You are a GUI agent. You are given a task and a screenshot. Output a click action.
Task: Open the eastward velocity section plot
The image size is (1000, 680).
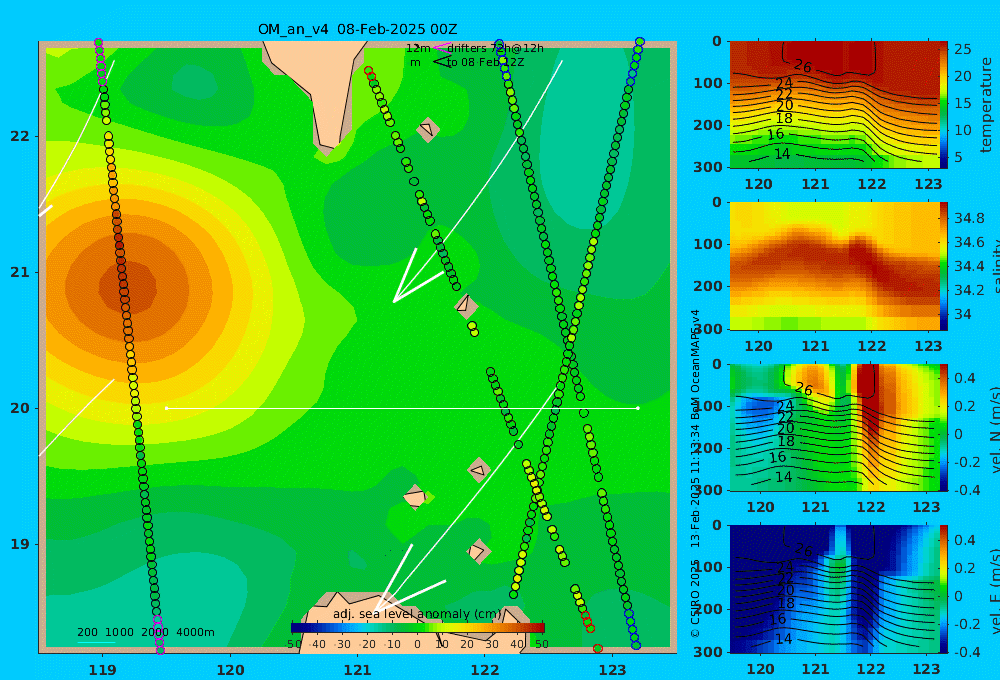coord(834,589)
